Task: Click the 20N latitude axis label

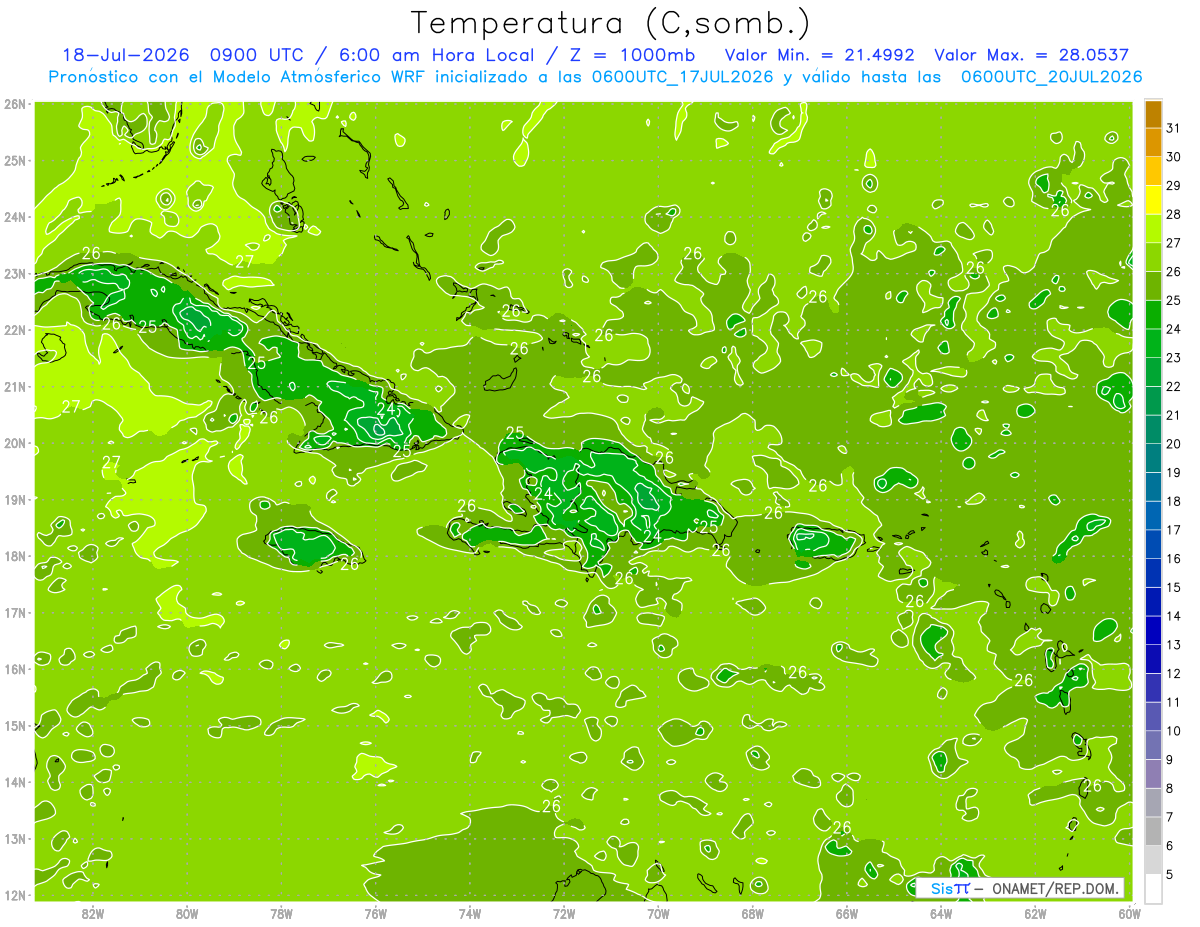Action: tap(15, 443)
